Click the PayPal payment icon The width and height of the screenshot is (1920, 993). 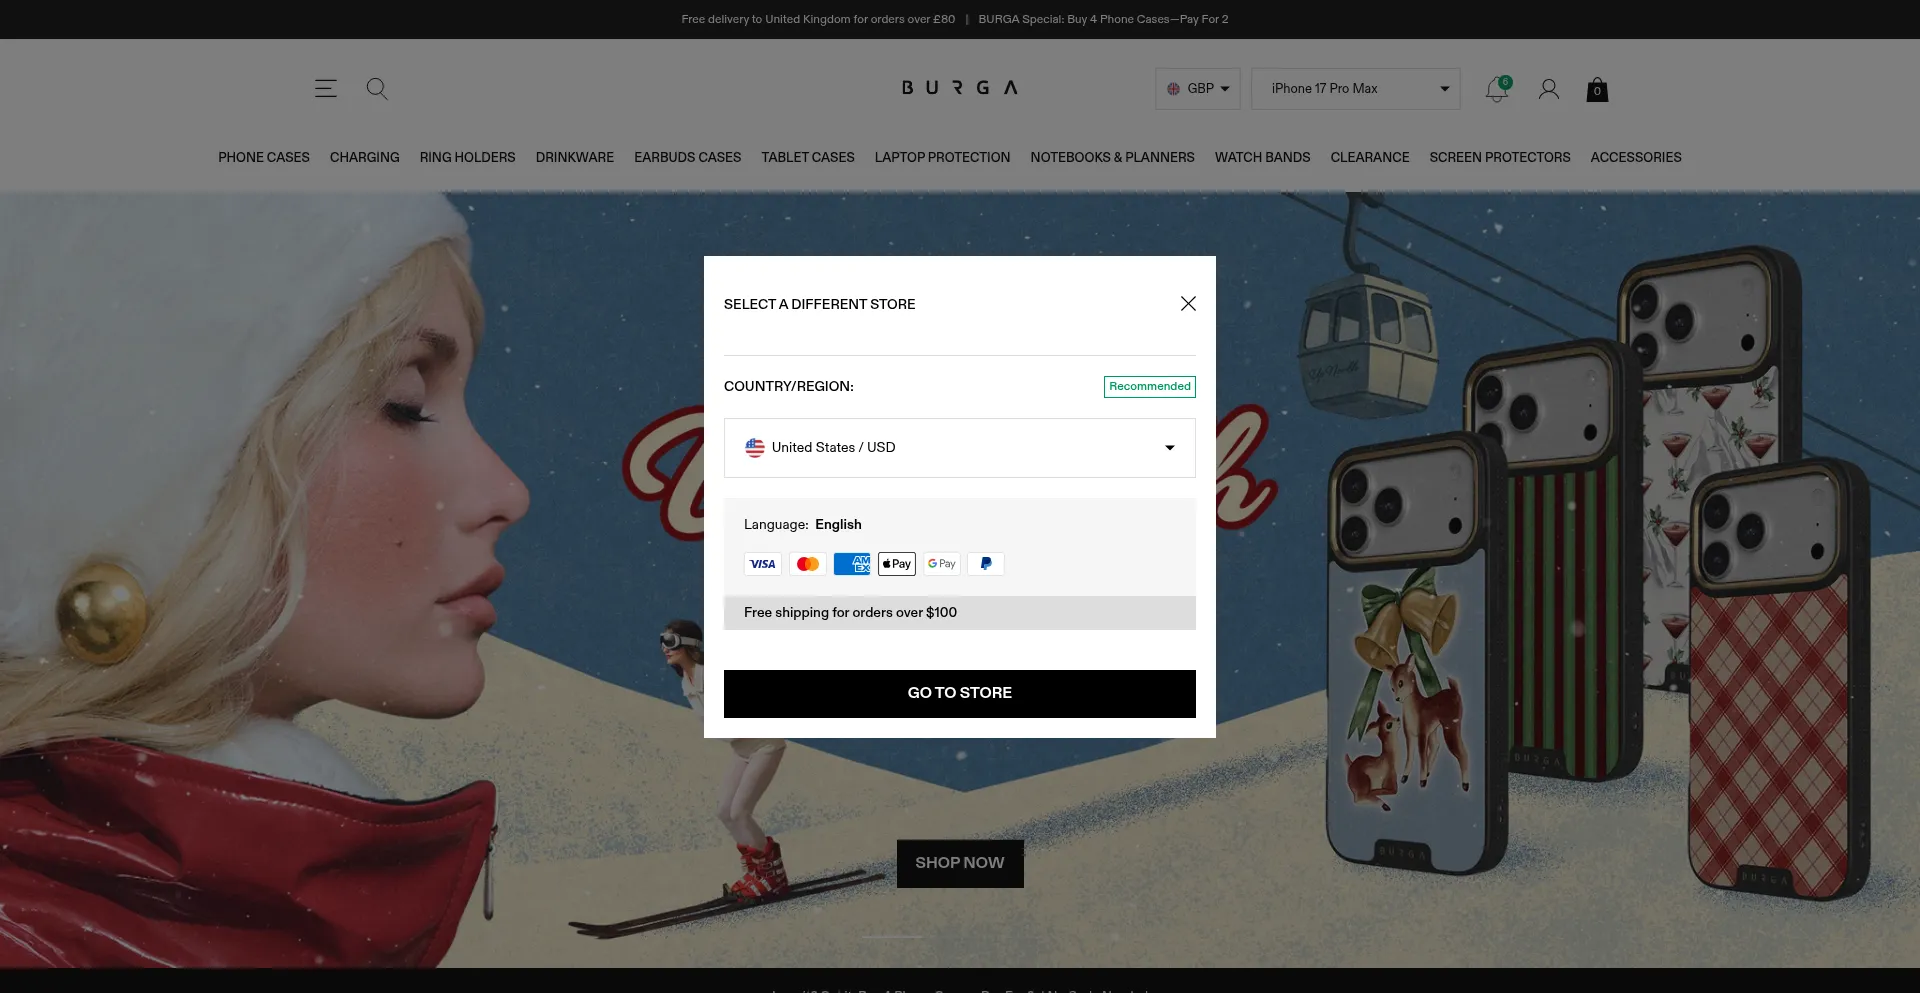[x=985, y=564]
